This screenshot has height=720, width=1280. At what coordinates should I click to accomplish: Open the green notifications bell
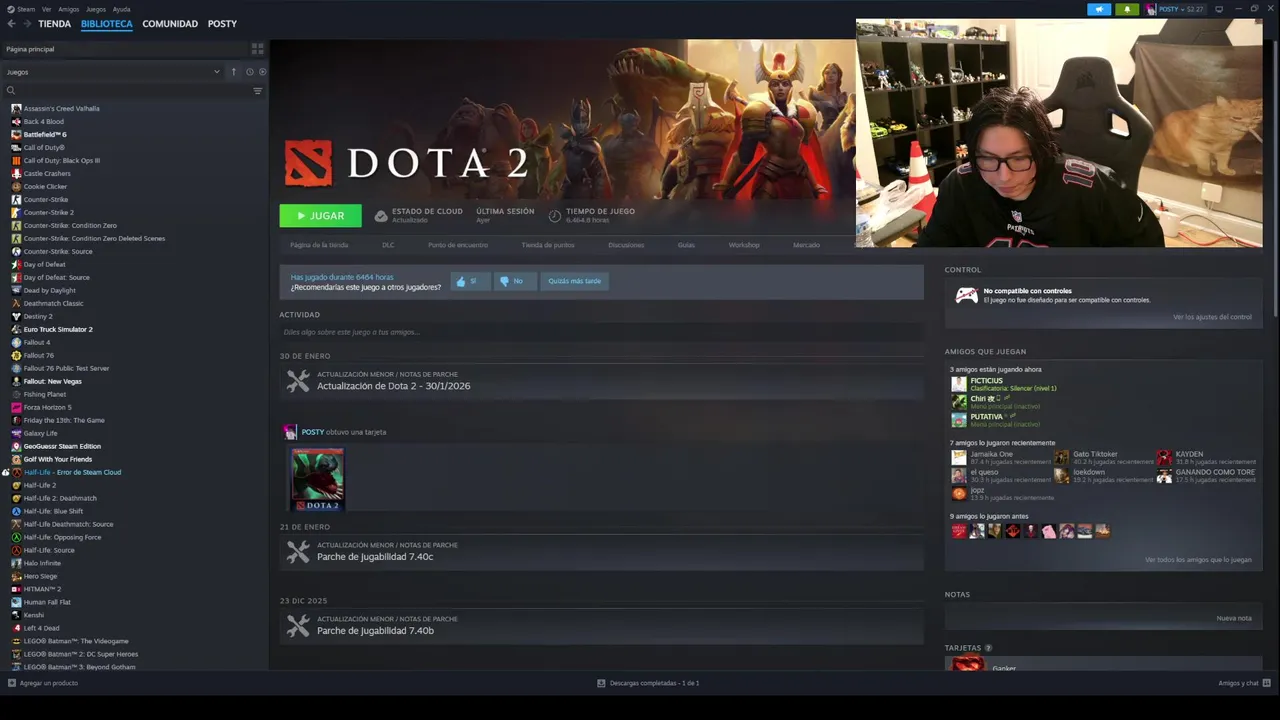[1127, 9]
